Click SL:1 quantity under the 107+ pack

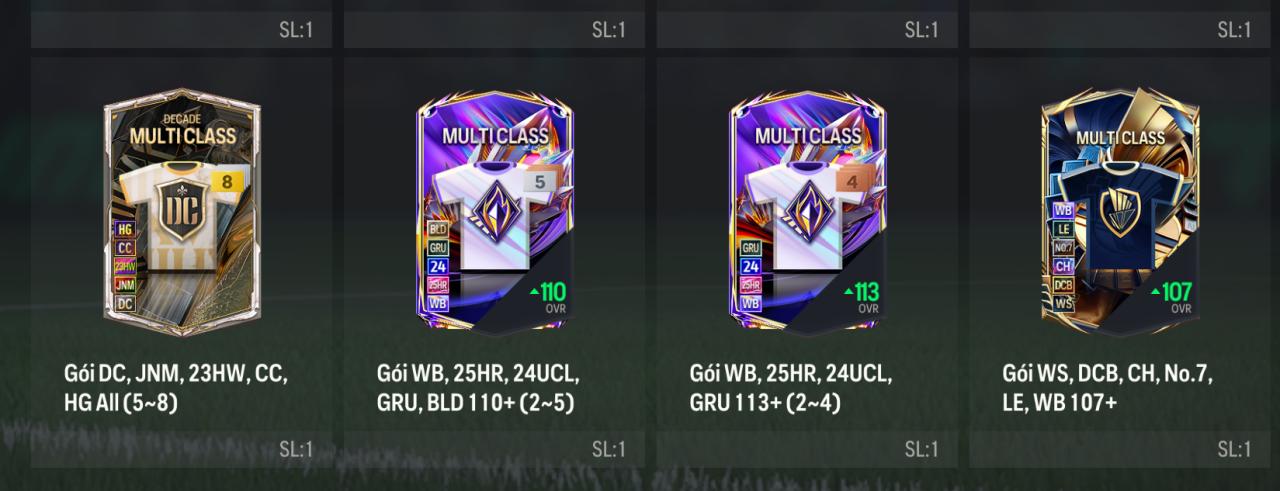pyautogui.click(x=1233, y=448)
